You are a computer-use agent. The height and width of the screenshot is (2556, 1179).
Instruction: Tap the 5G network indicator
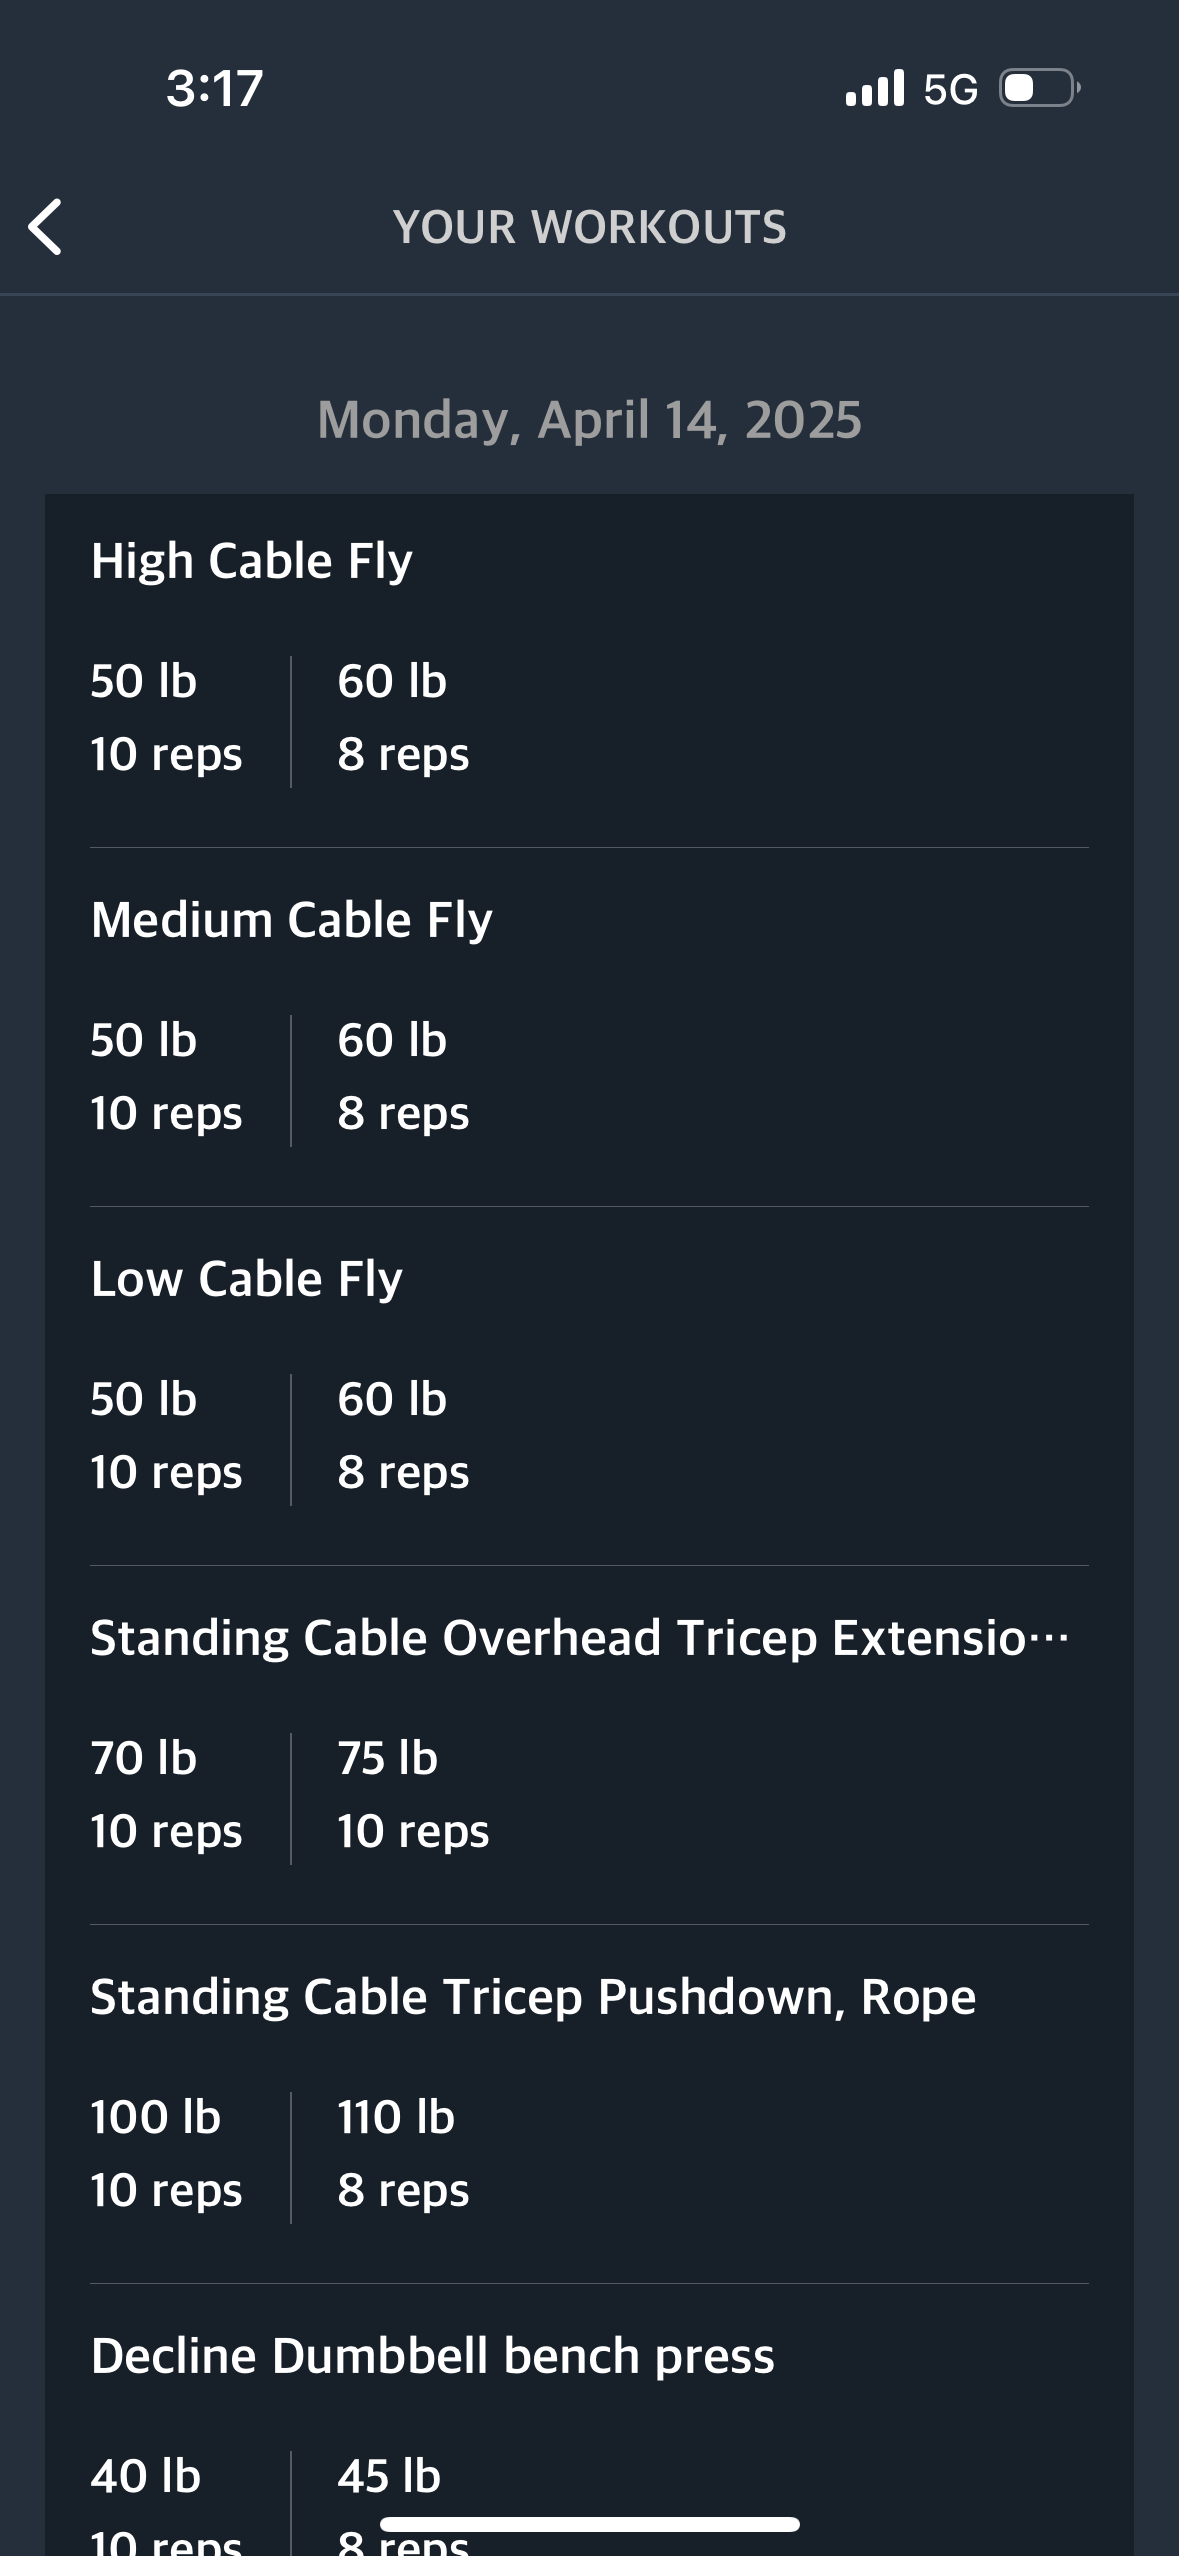point(950,89)
